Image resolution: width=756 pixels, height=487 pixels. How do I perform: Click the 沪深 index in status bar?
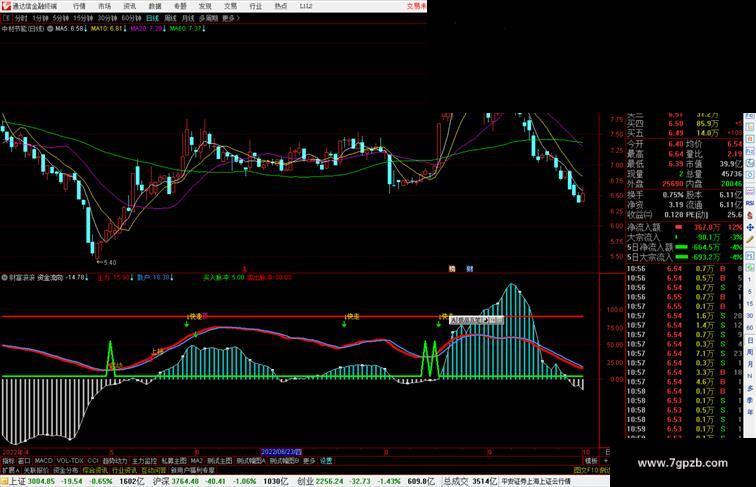click(x=161, y=481)
